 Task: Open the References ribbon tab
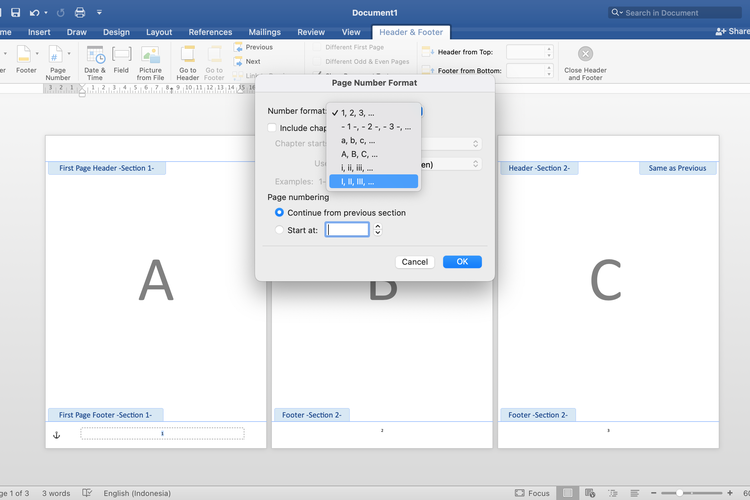pyautogui.click(x=210, y=32)
